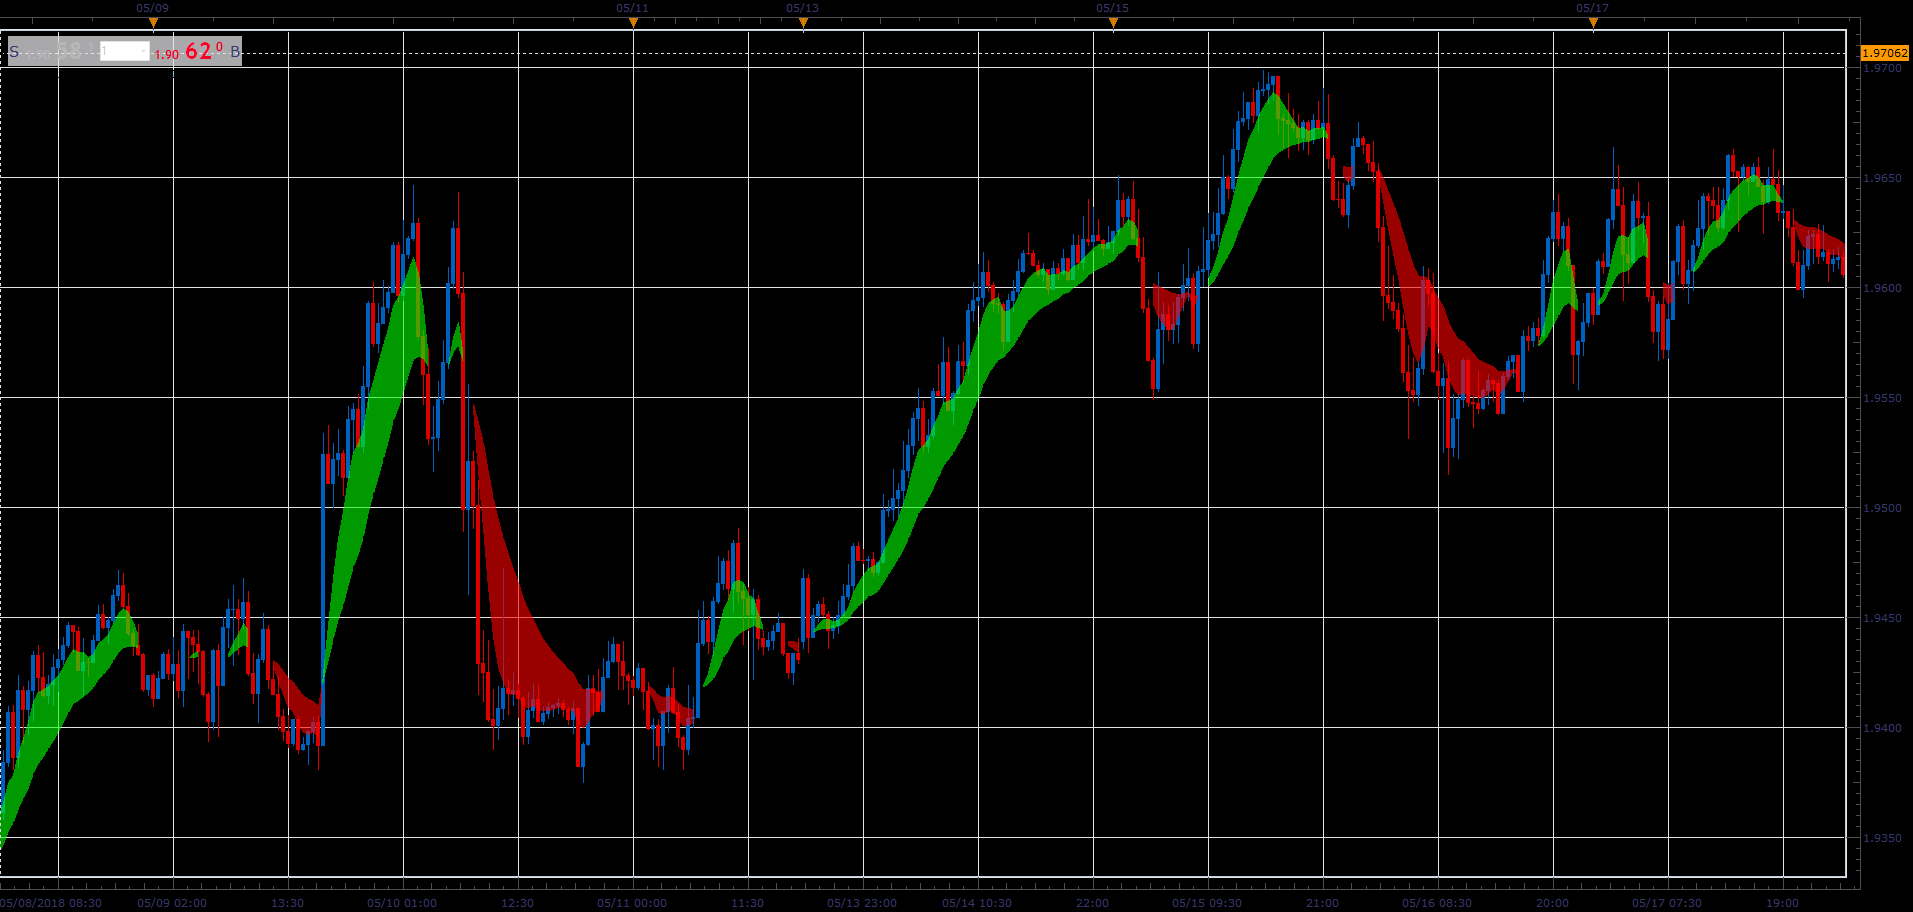The width and height of the screenshot is (1913, 912).
Task: Click the 20:00 time axis label
Action: click(x=1552, y=903)
